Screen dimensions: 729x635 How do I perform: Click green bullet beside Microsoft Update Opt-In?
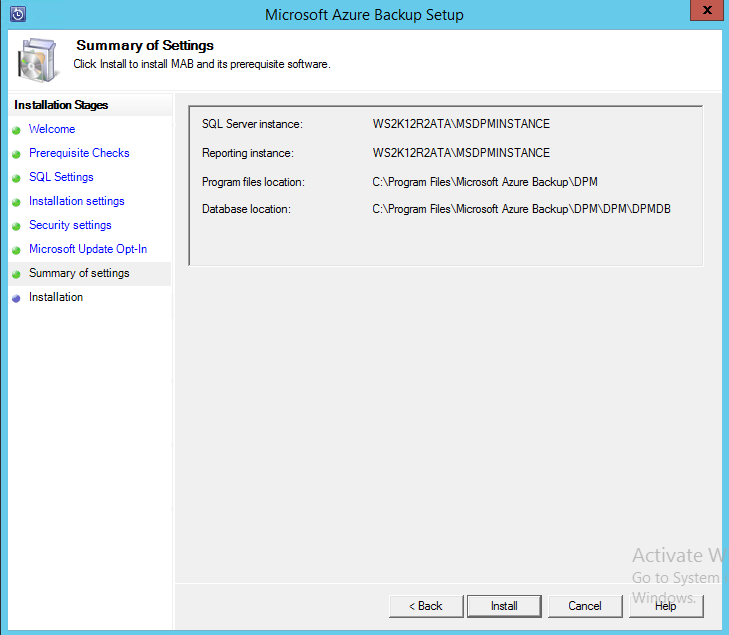point(16,250)
